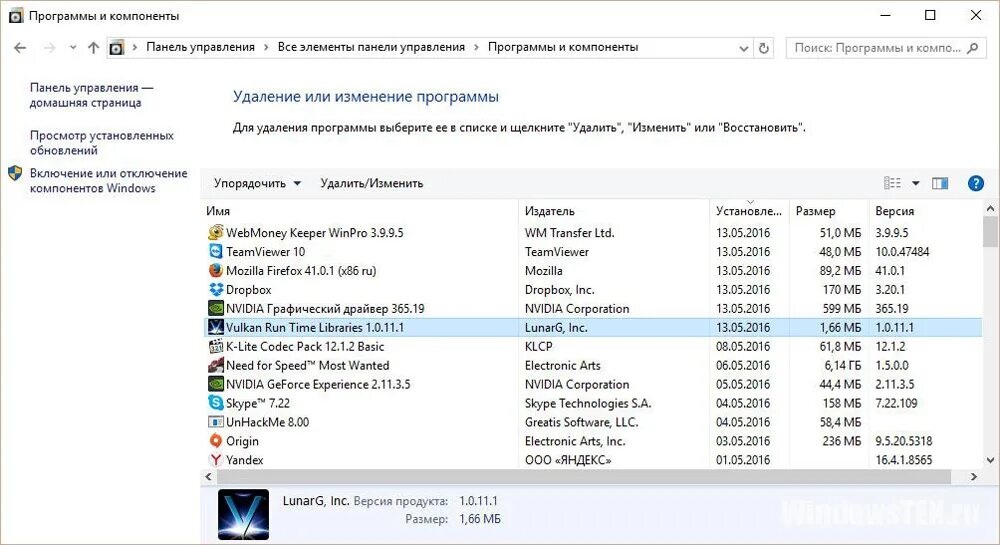The height and width of the screenshot is (545, 1000).
Task: Click the K-Lite Codec Pack icon
Action: click(x=216, y=346)
